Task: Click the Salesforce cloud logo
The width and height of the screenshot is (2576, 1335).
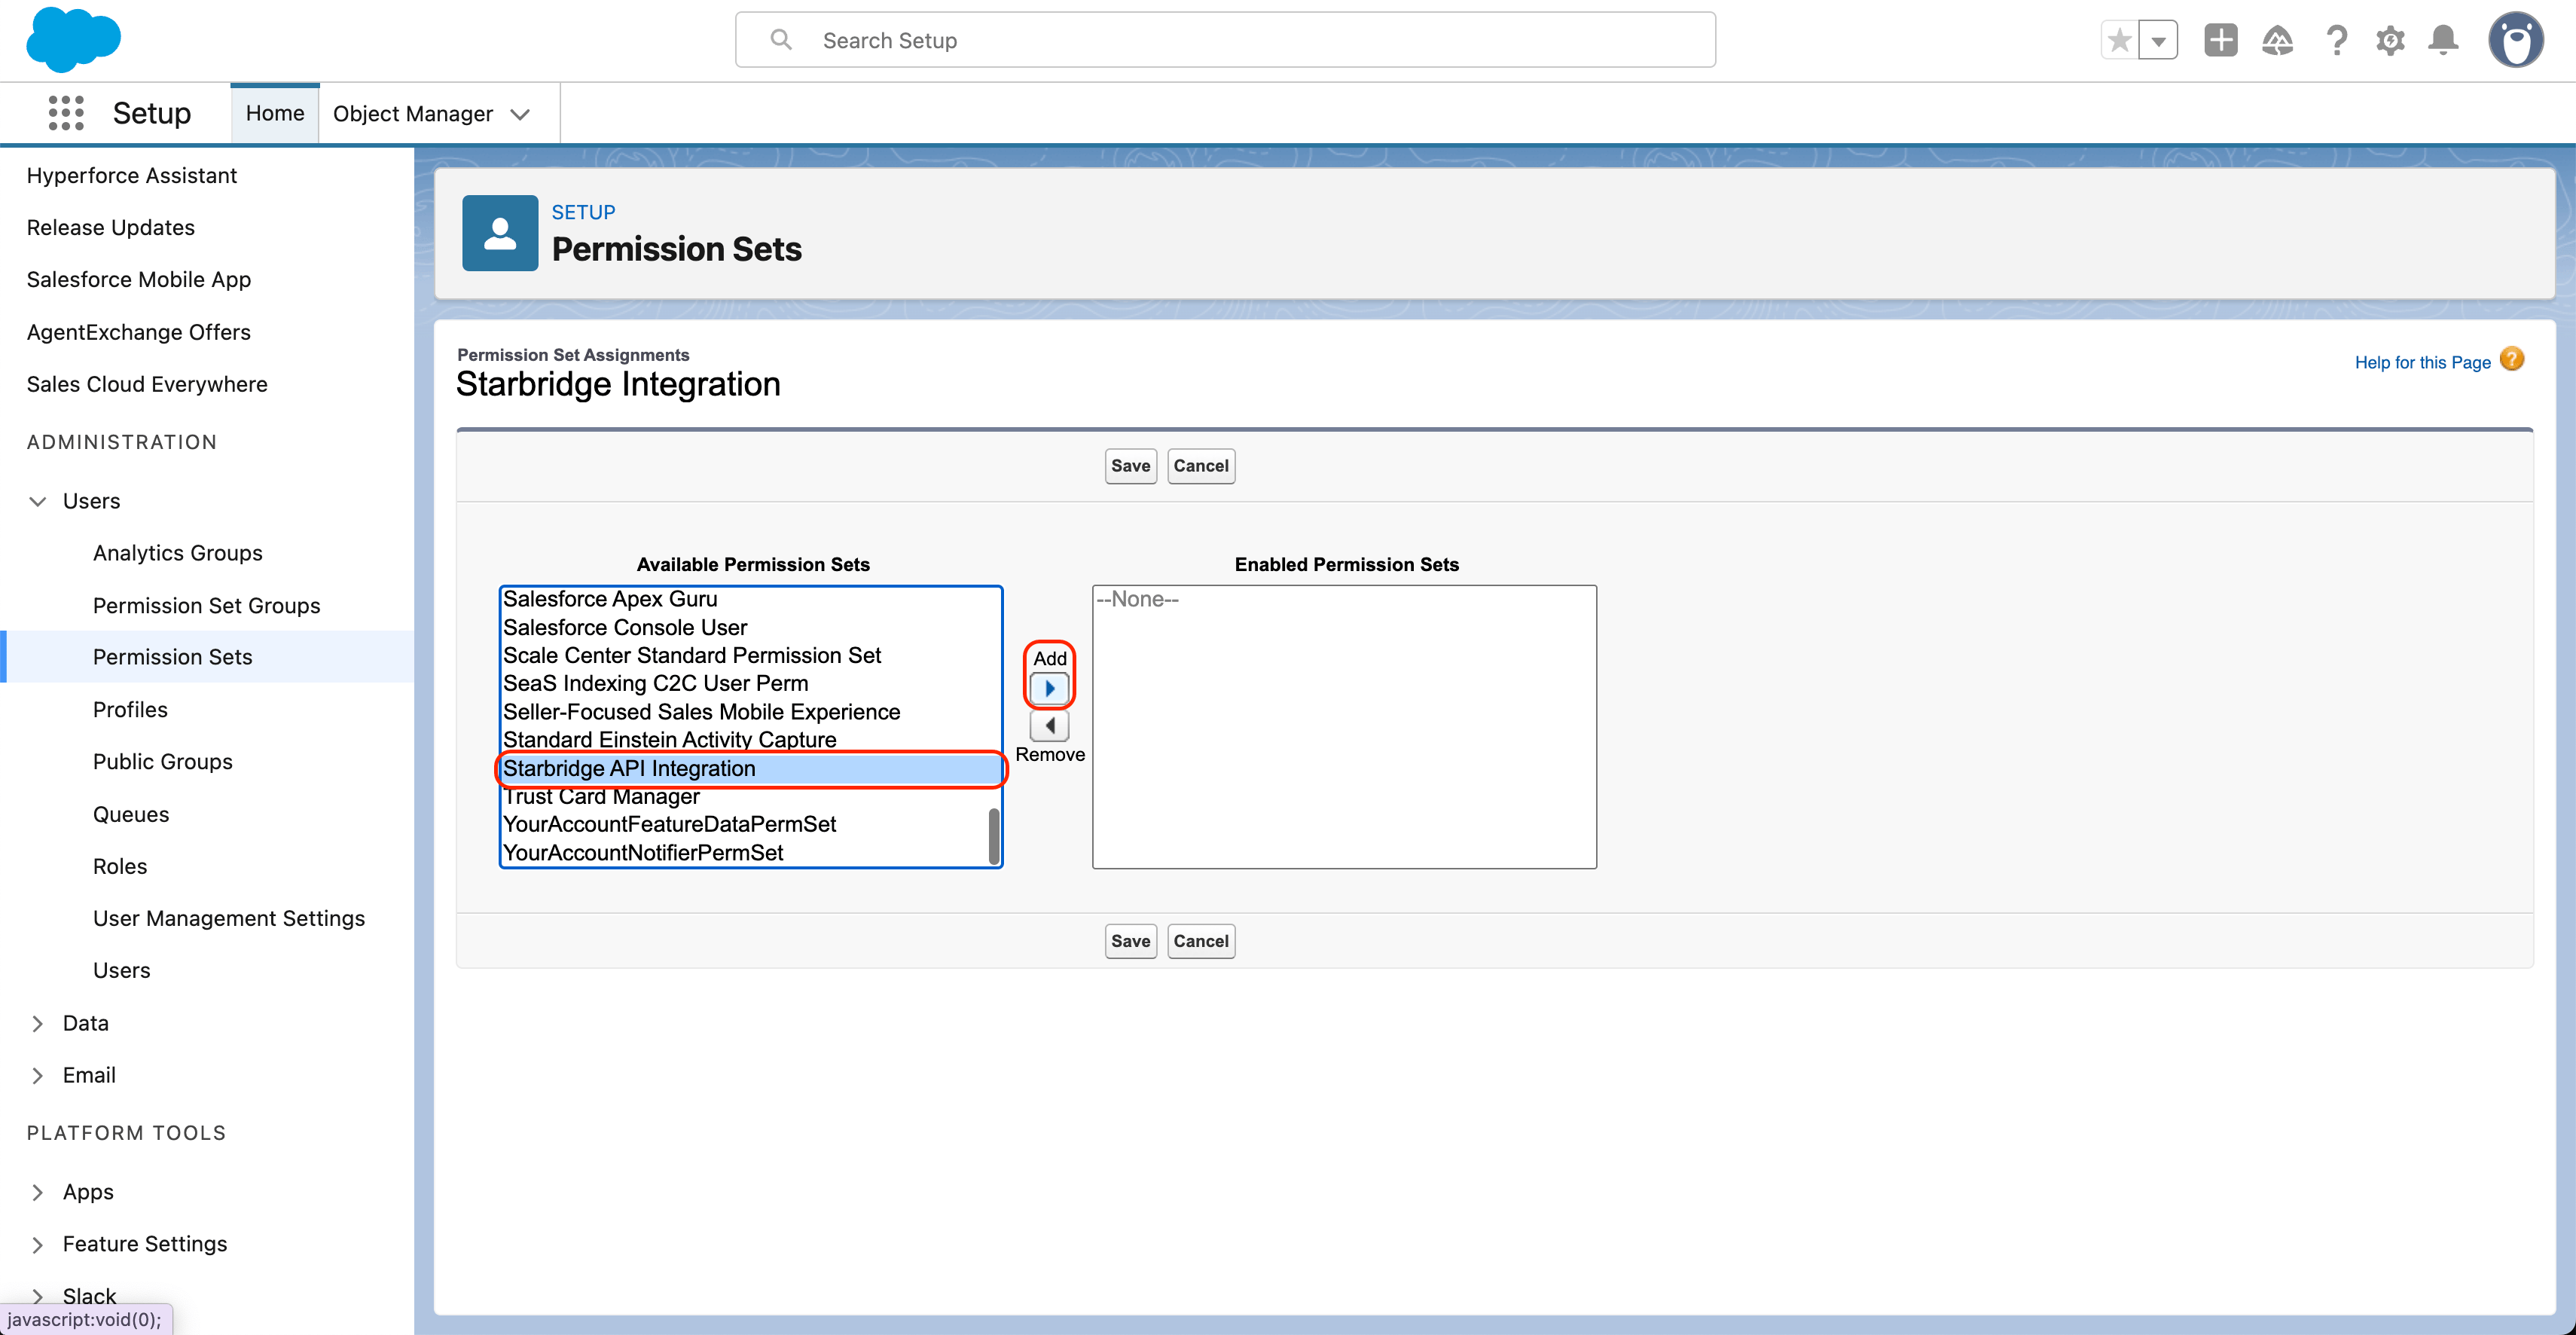Action: (x=73, y=40)
